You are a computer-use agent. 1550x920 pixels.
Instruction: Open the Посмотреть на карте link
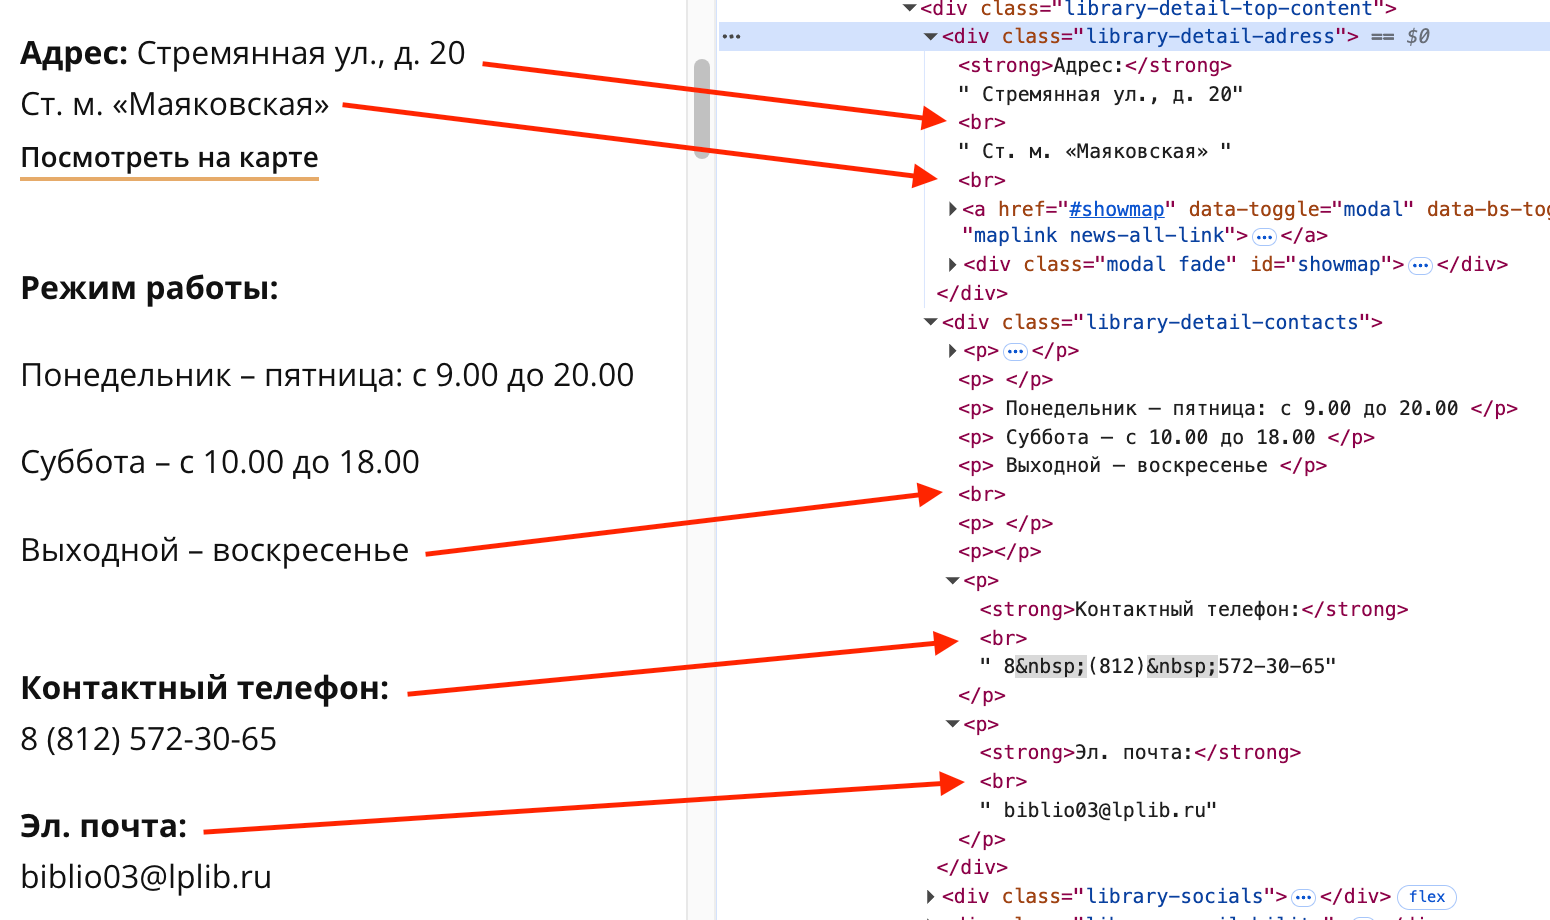(169, 158)
